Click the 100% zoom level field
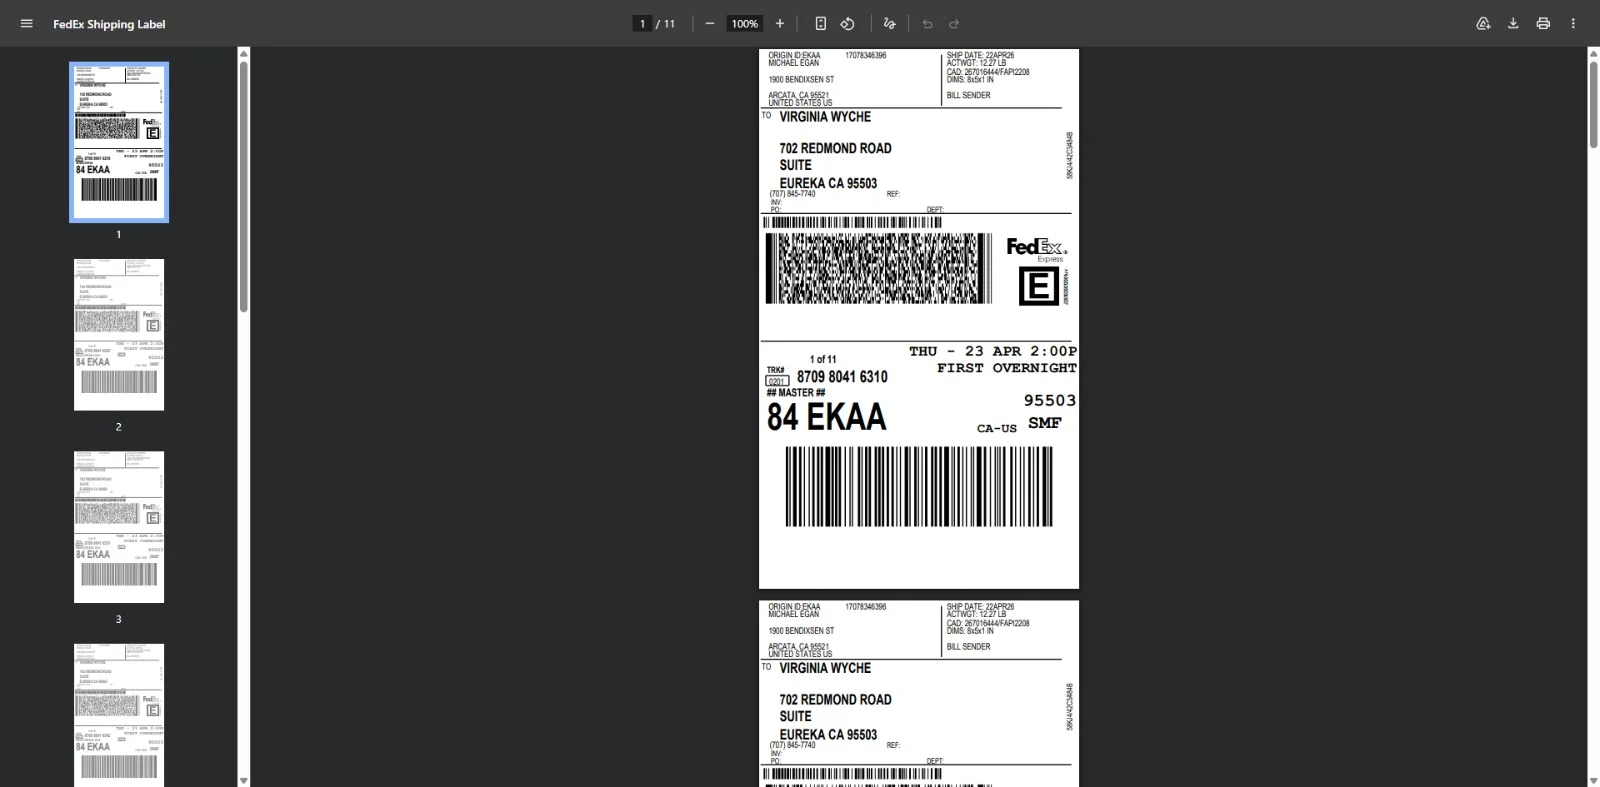 (745, 24)
